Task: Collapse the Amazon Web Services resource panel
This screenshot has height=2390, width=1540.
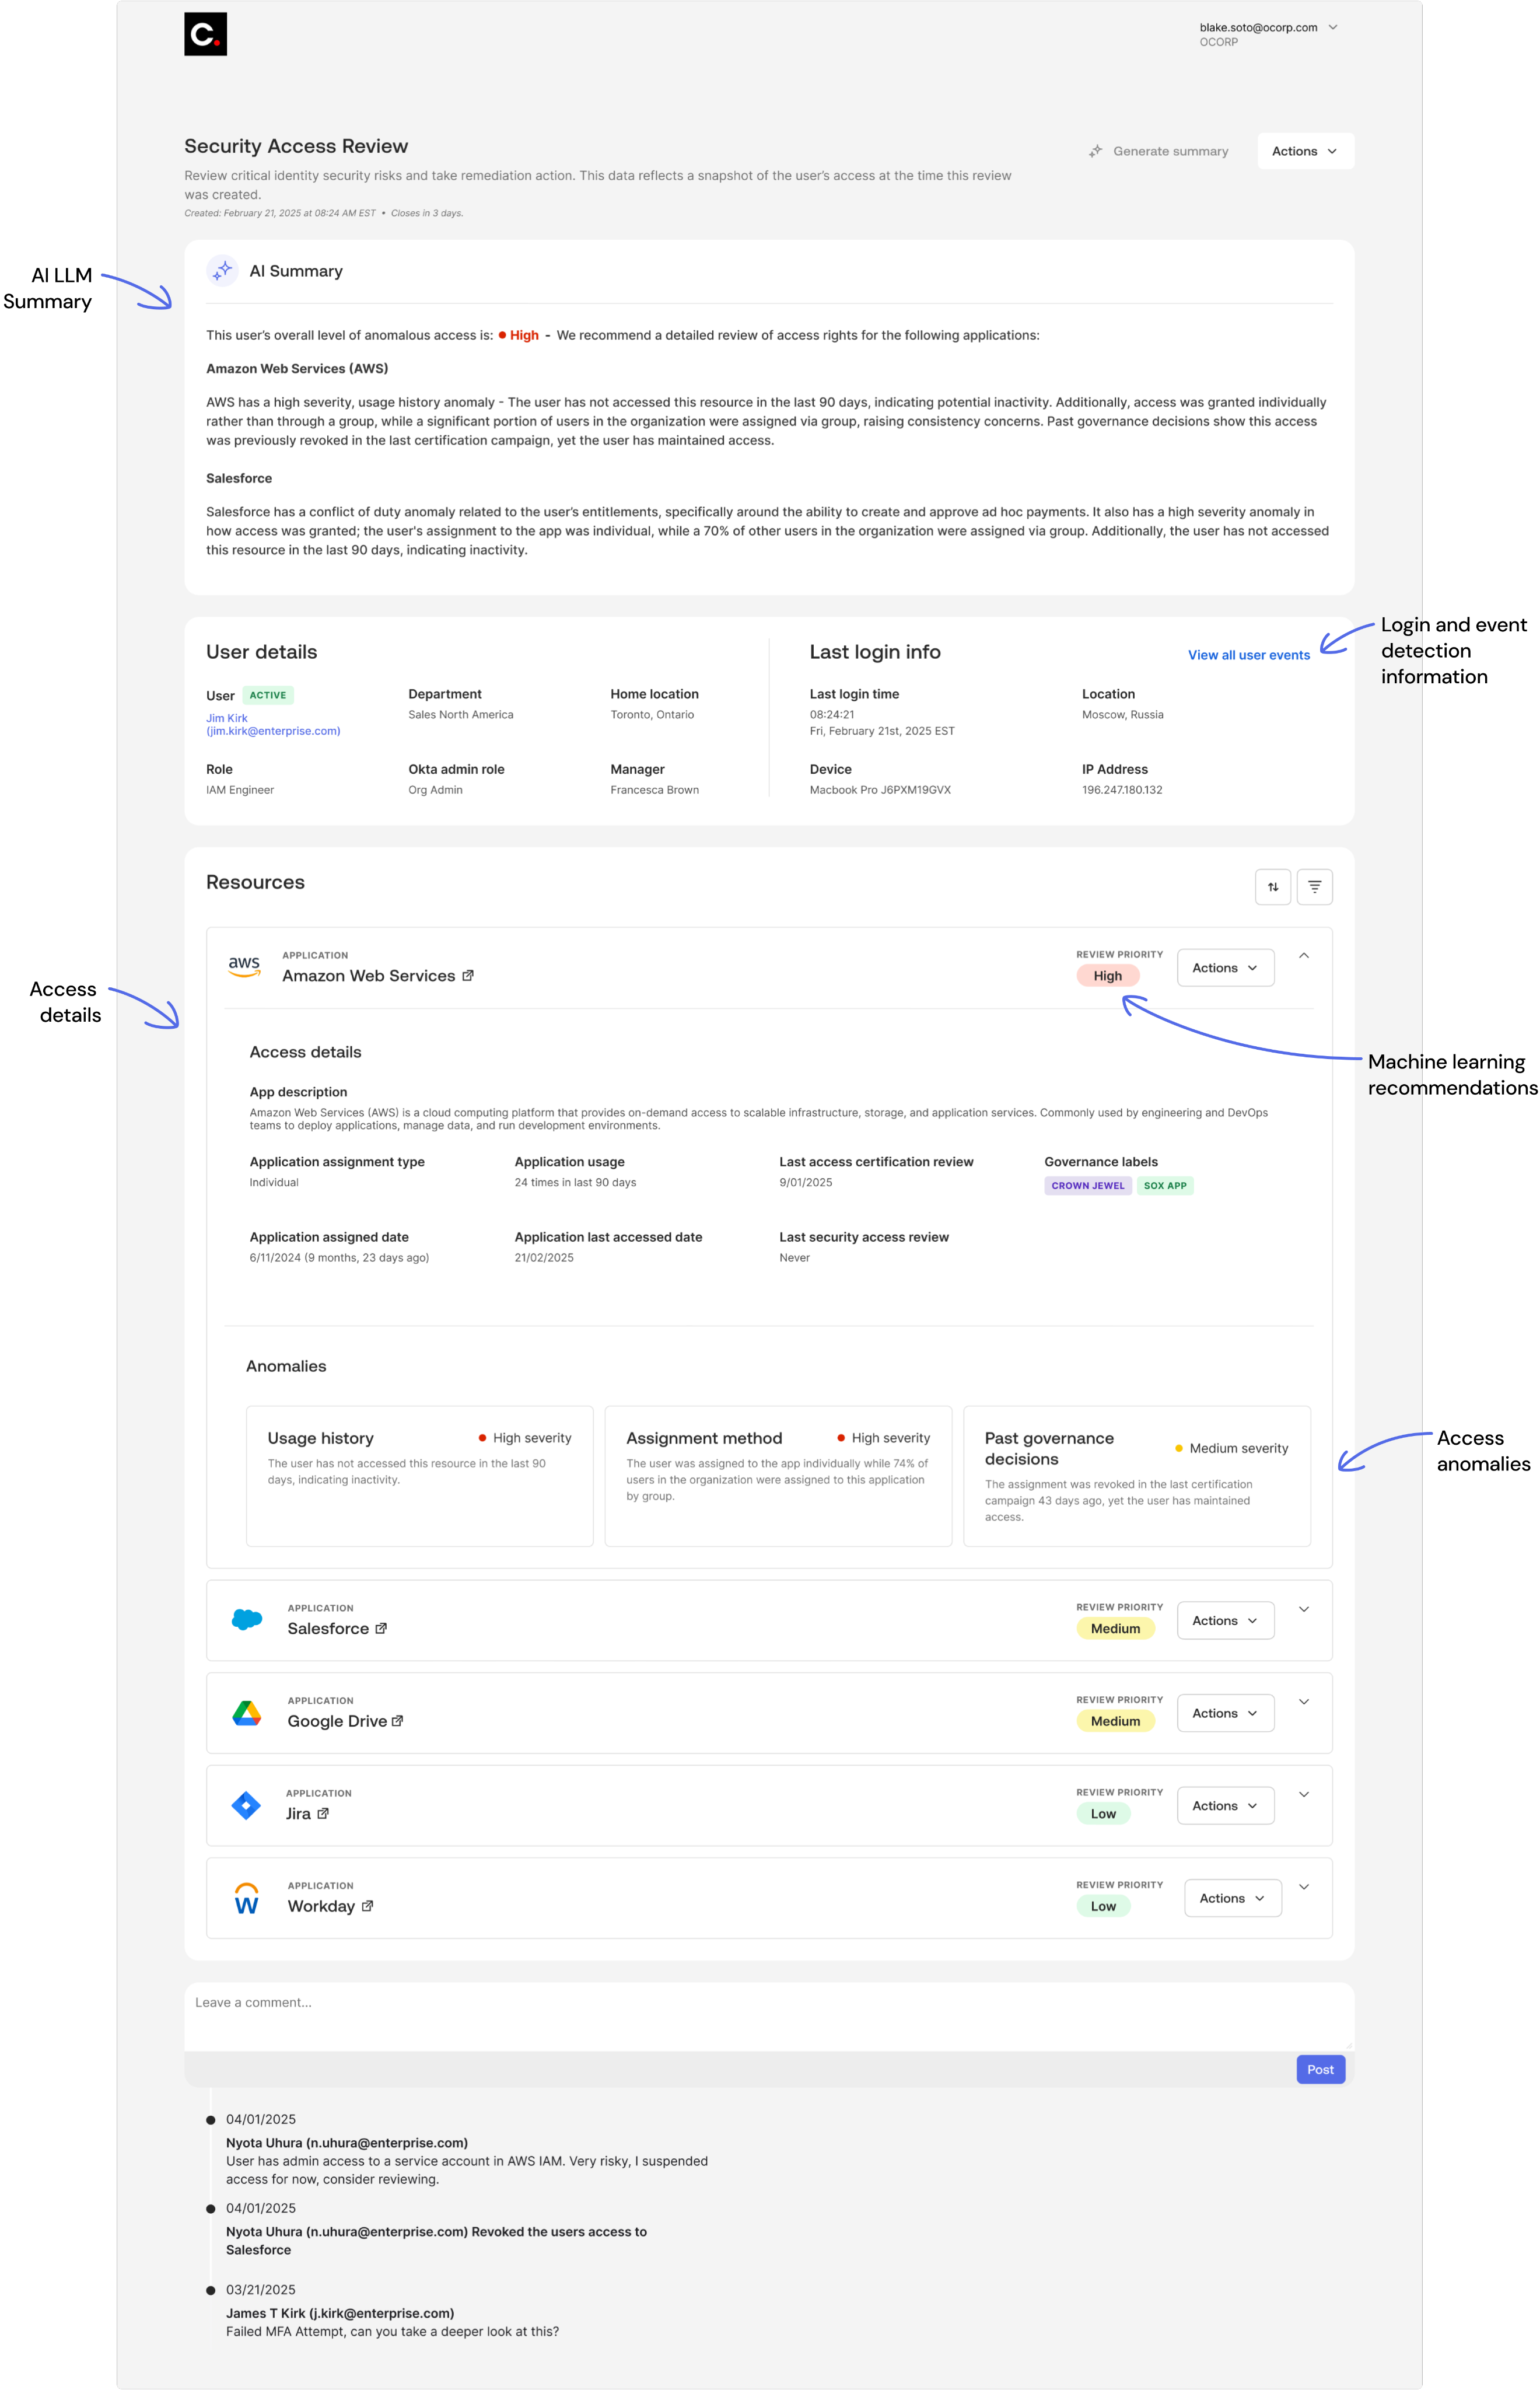Action: (x=1303, y=955)
